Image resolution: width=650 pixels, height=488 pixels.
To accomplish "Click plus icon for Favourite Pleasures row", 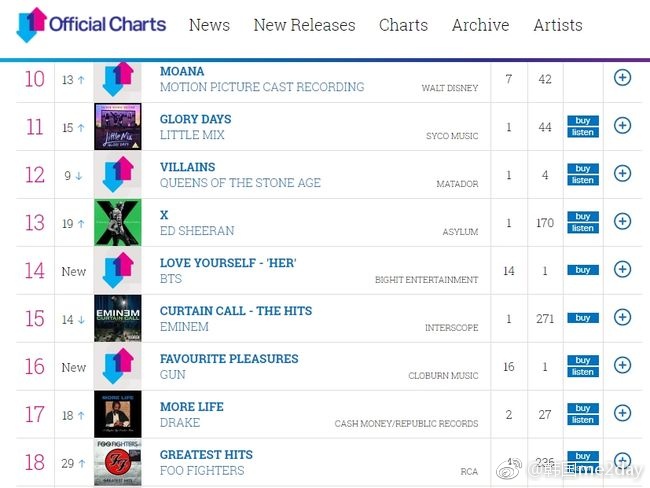I will (x=622, y=365).
